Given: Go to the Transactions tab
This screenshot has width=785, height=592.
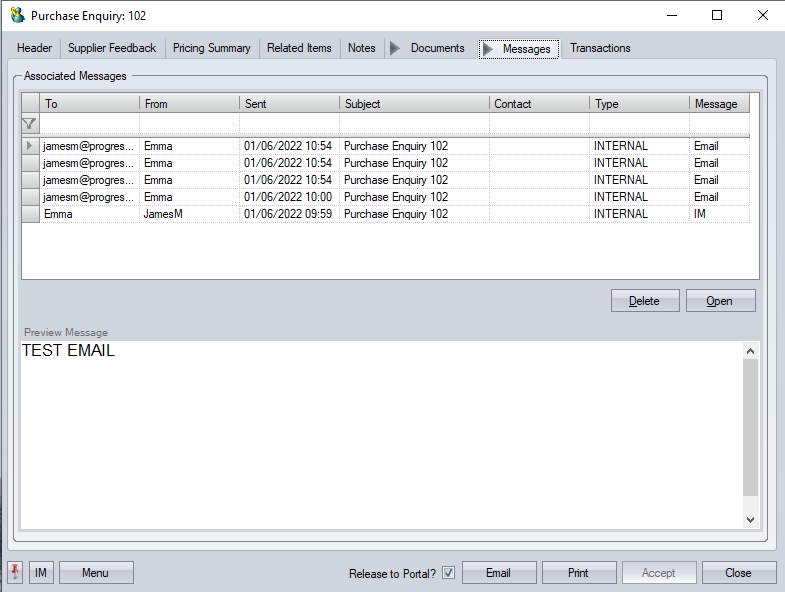Looking at the screenshot, I should pos(600,48).
